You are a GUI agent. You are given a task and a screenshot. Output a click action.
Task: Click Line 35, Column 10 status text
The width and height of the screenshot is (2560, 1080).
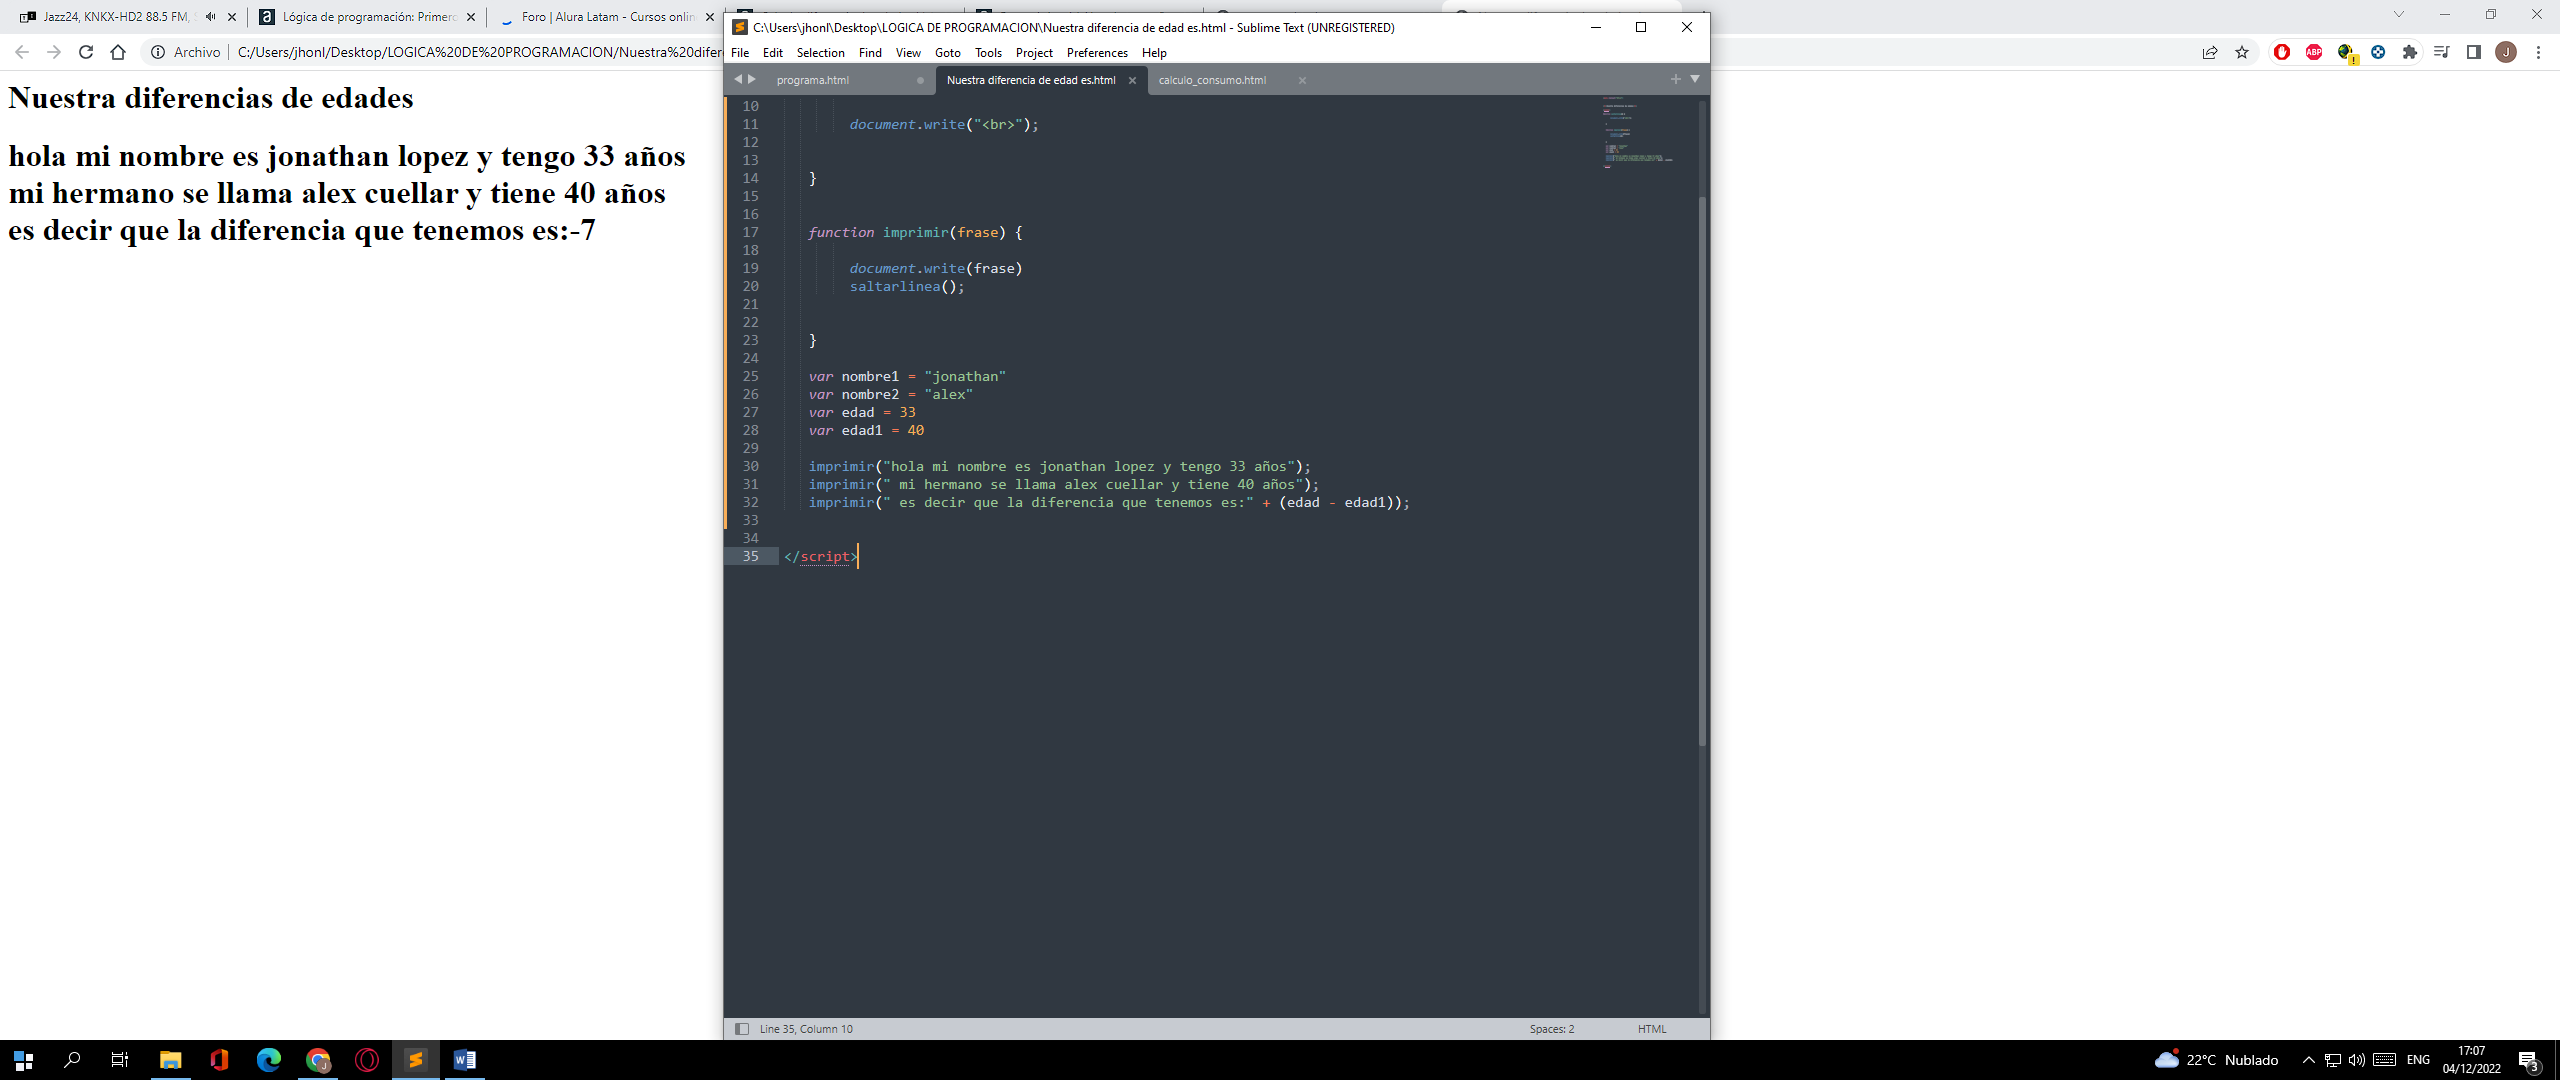[806, 1029]
